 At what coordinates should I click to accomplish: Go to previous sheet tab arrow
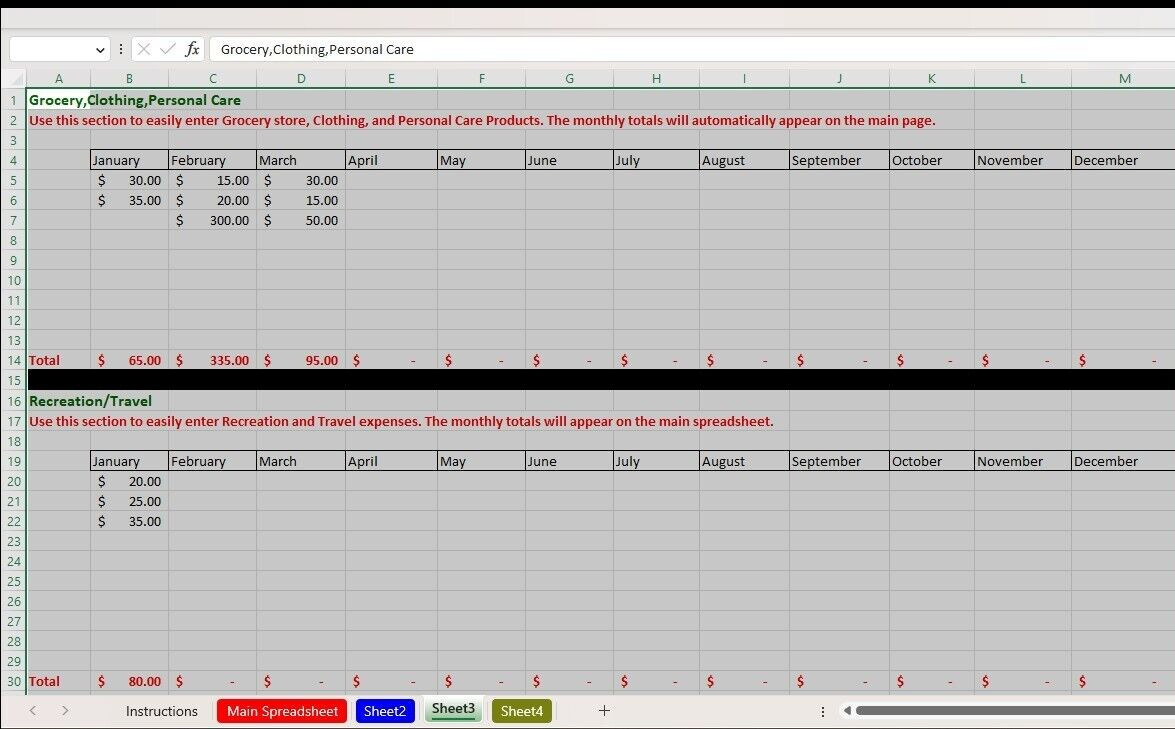32,710
